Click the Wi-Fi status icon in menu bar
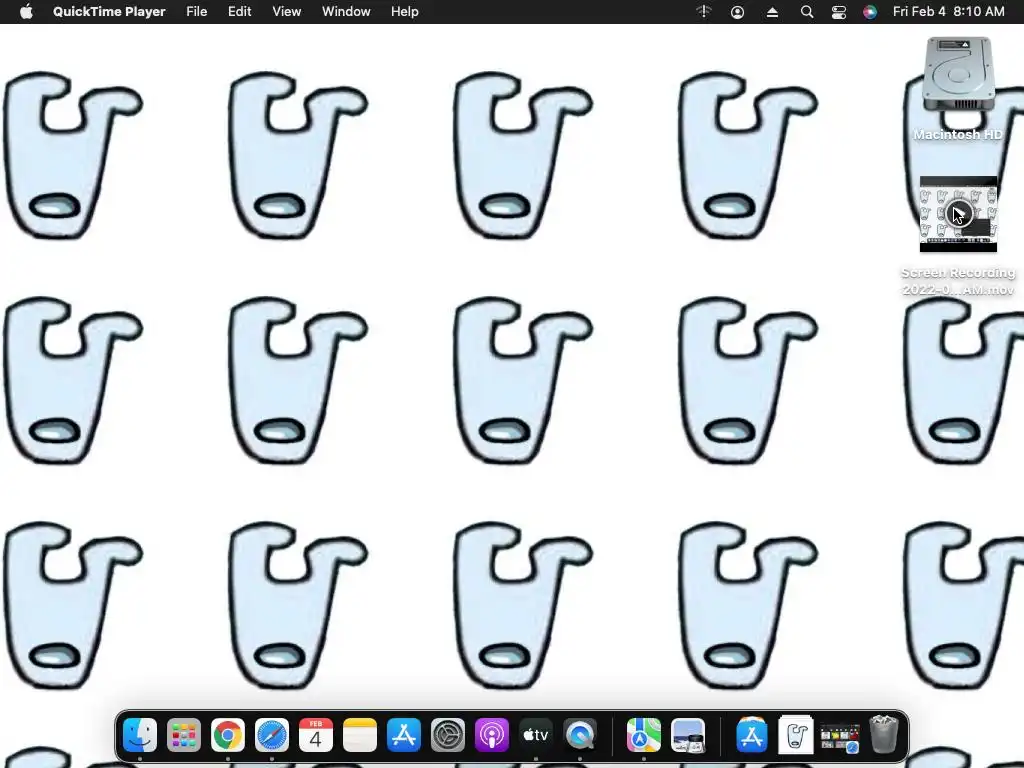 point(703,12)
